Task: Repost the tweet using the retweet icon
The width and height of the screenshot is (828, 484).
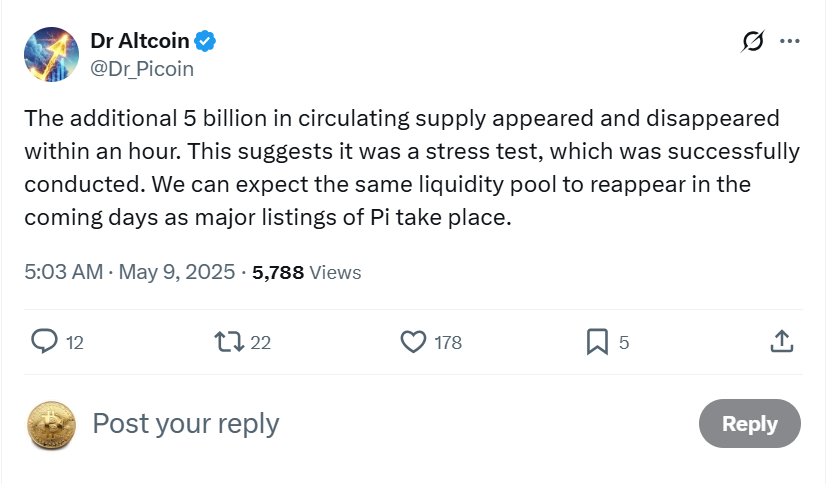Action: [229, 342]
